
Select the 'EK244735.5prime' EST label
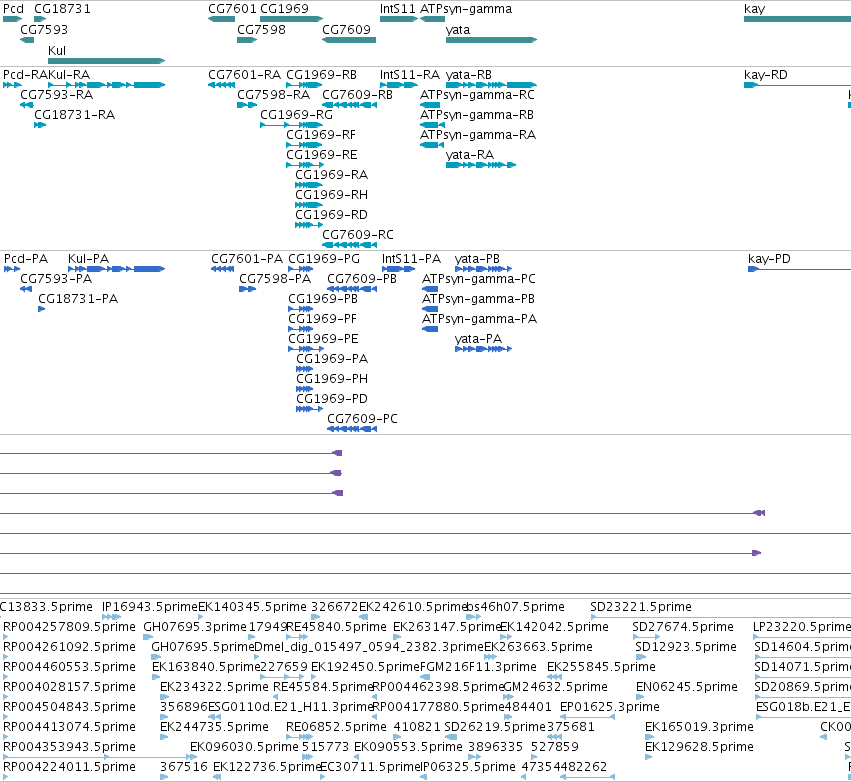pyautogui.click(x=214, y=727)
